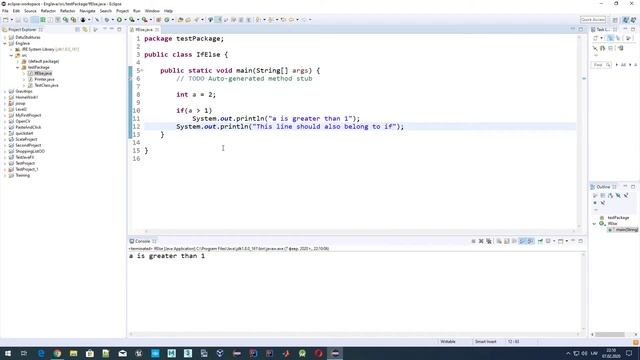Viewport: 640px width, 360px height.
Task: Click the Quick Access field
Action: coord(593,20)
